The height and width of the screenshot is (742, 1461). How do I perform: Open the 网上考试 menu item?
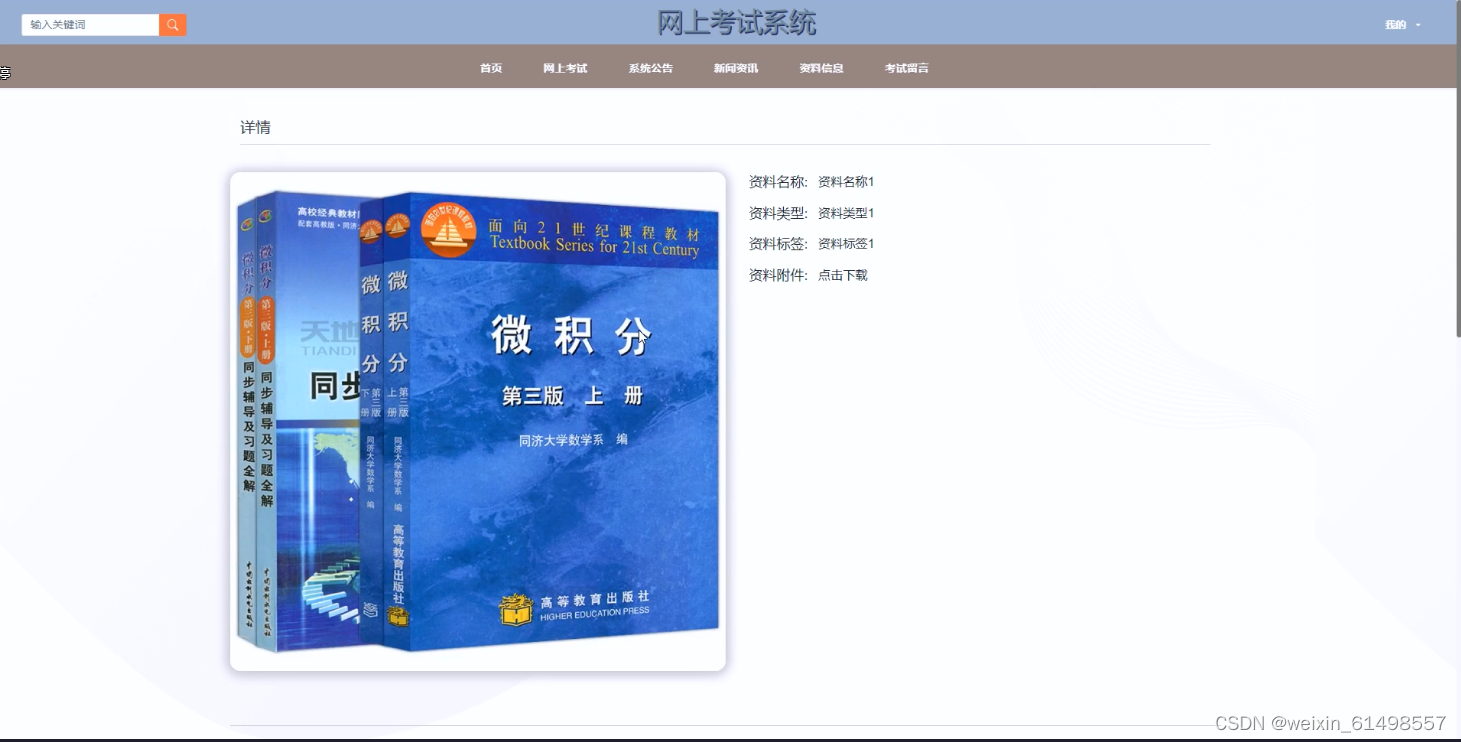[x=565, y=68]
